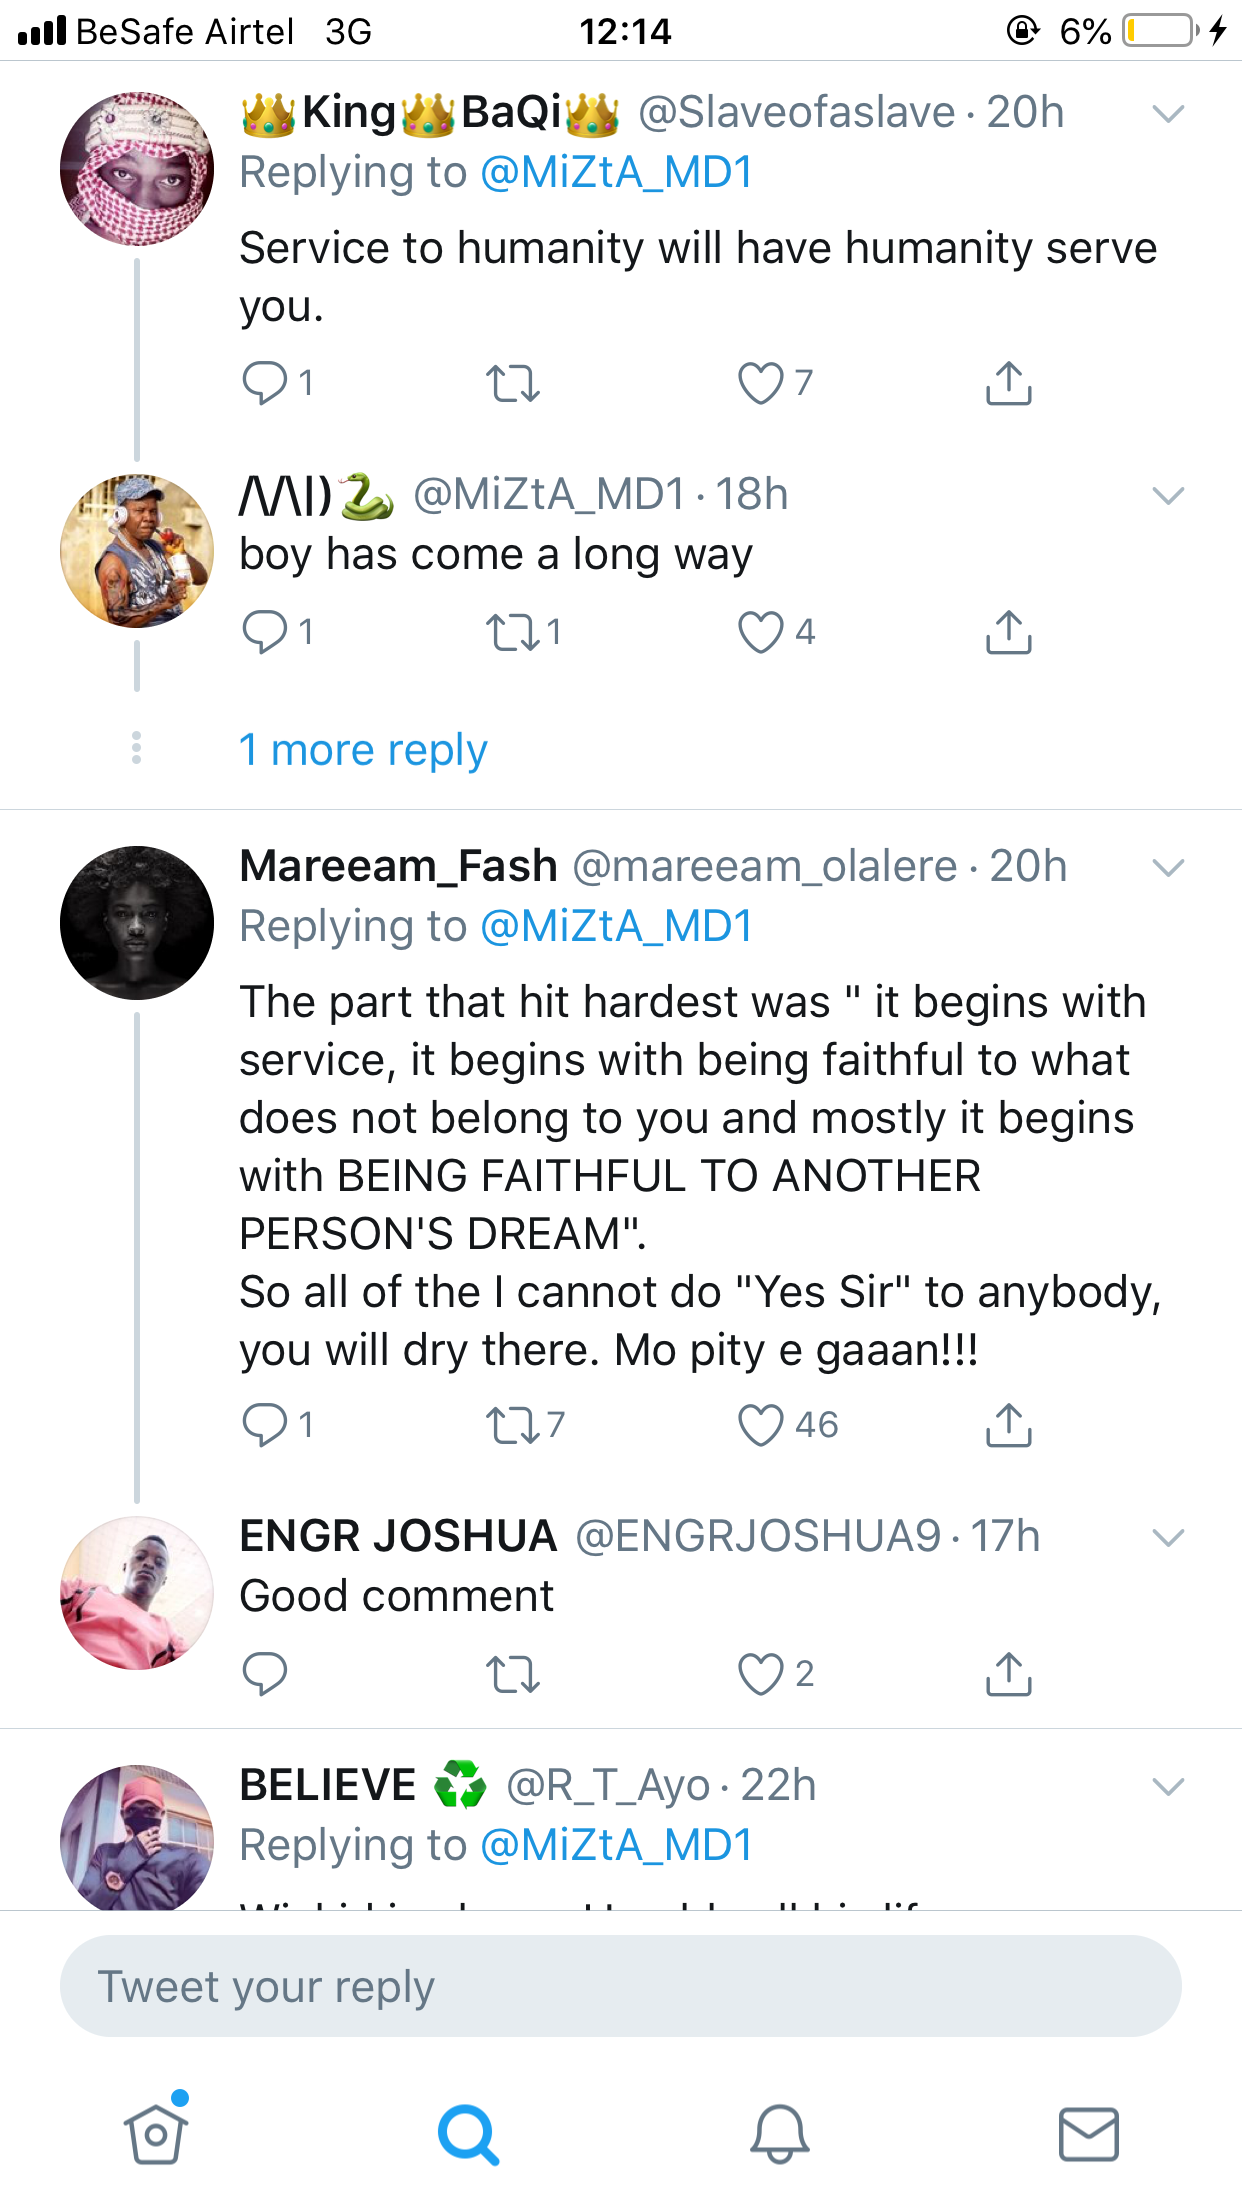
Task: Open the Notifications bell tab
Action: point(780,2134)
